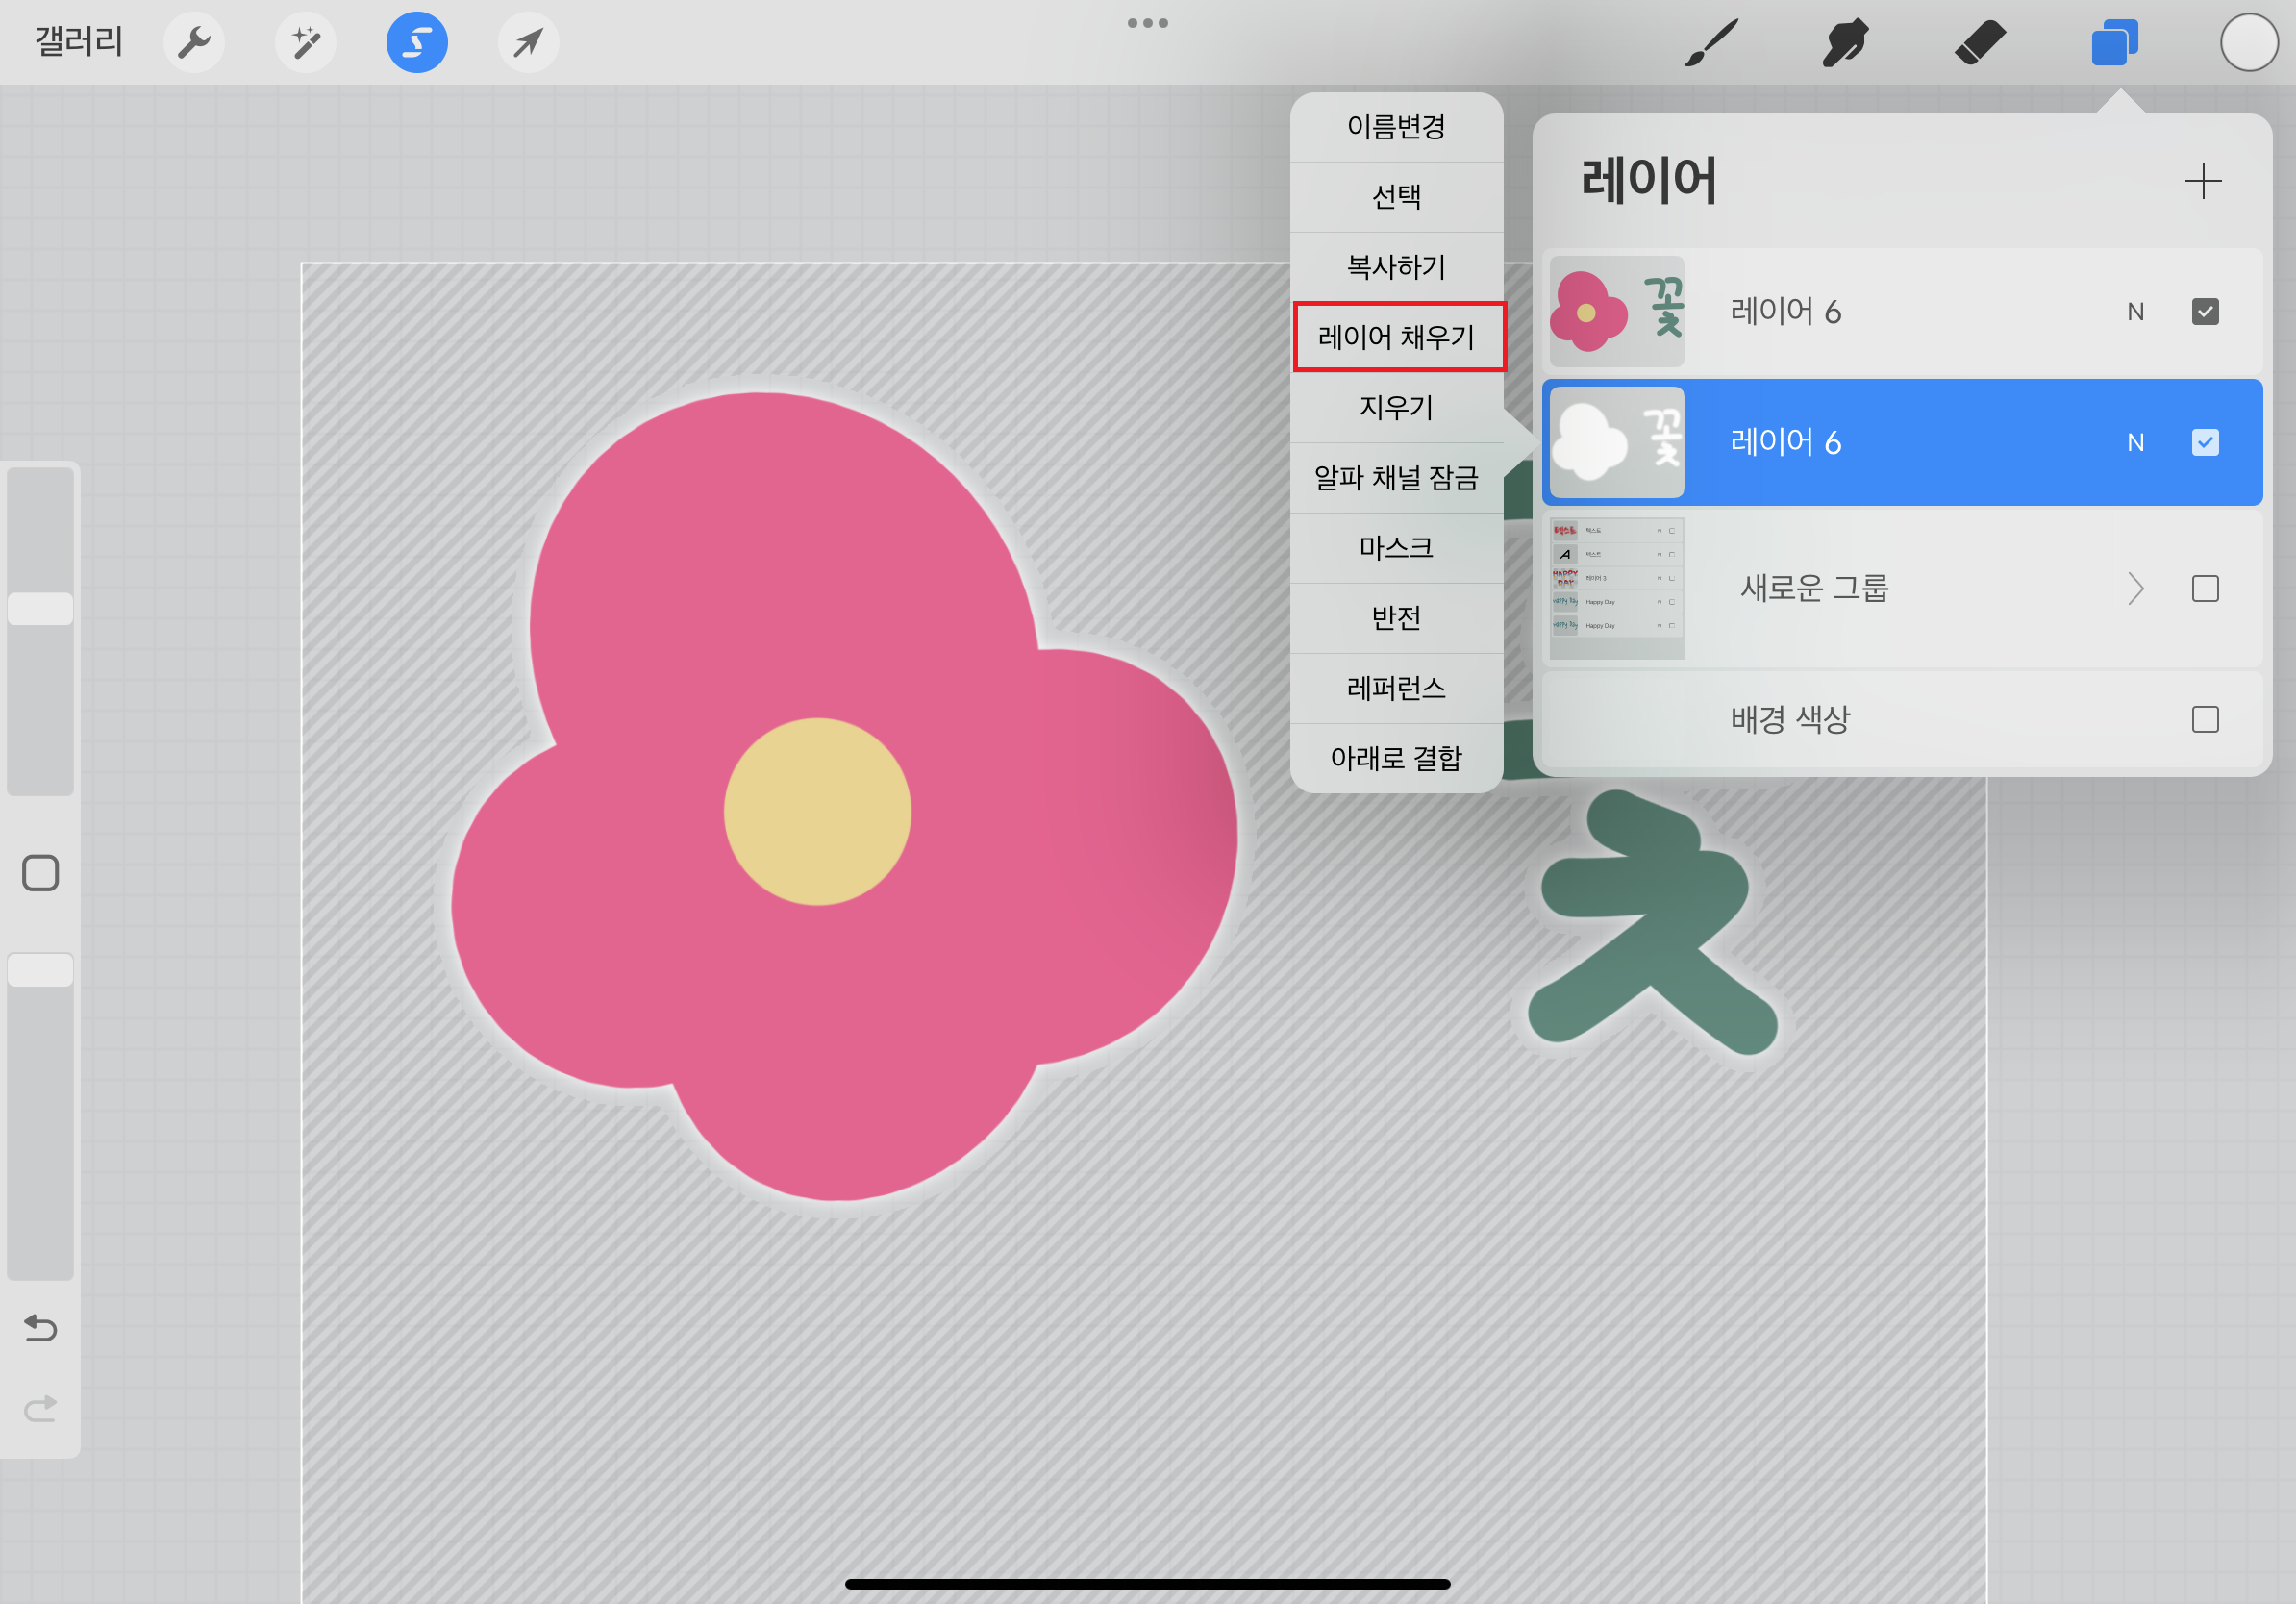The image size is (2296, 1604).
Task: Choose 아래로 결합 from layer menu
Action: [1396, 758]
